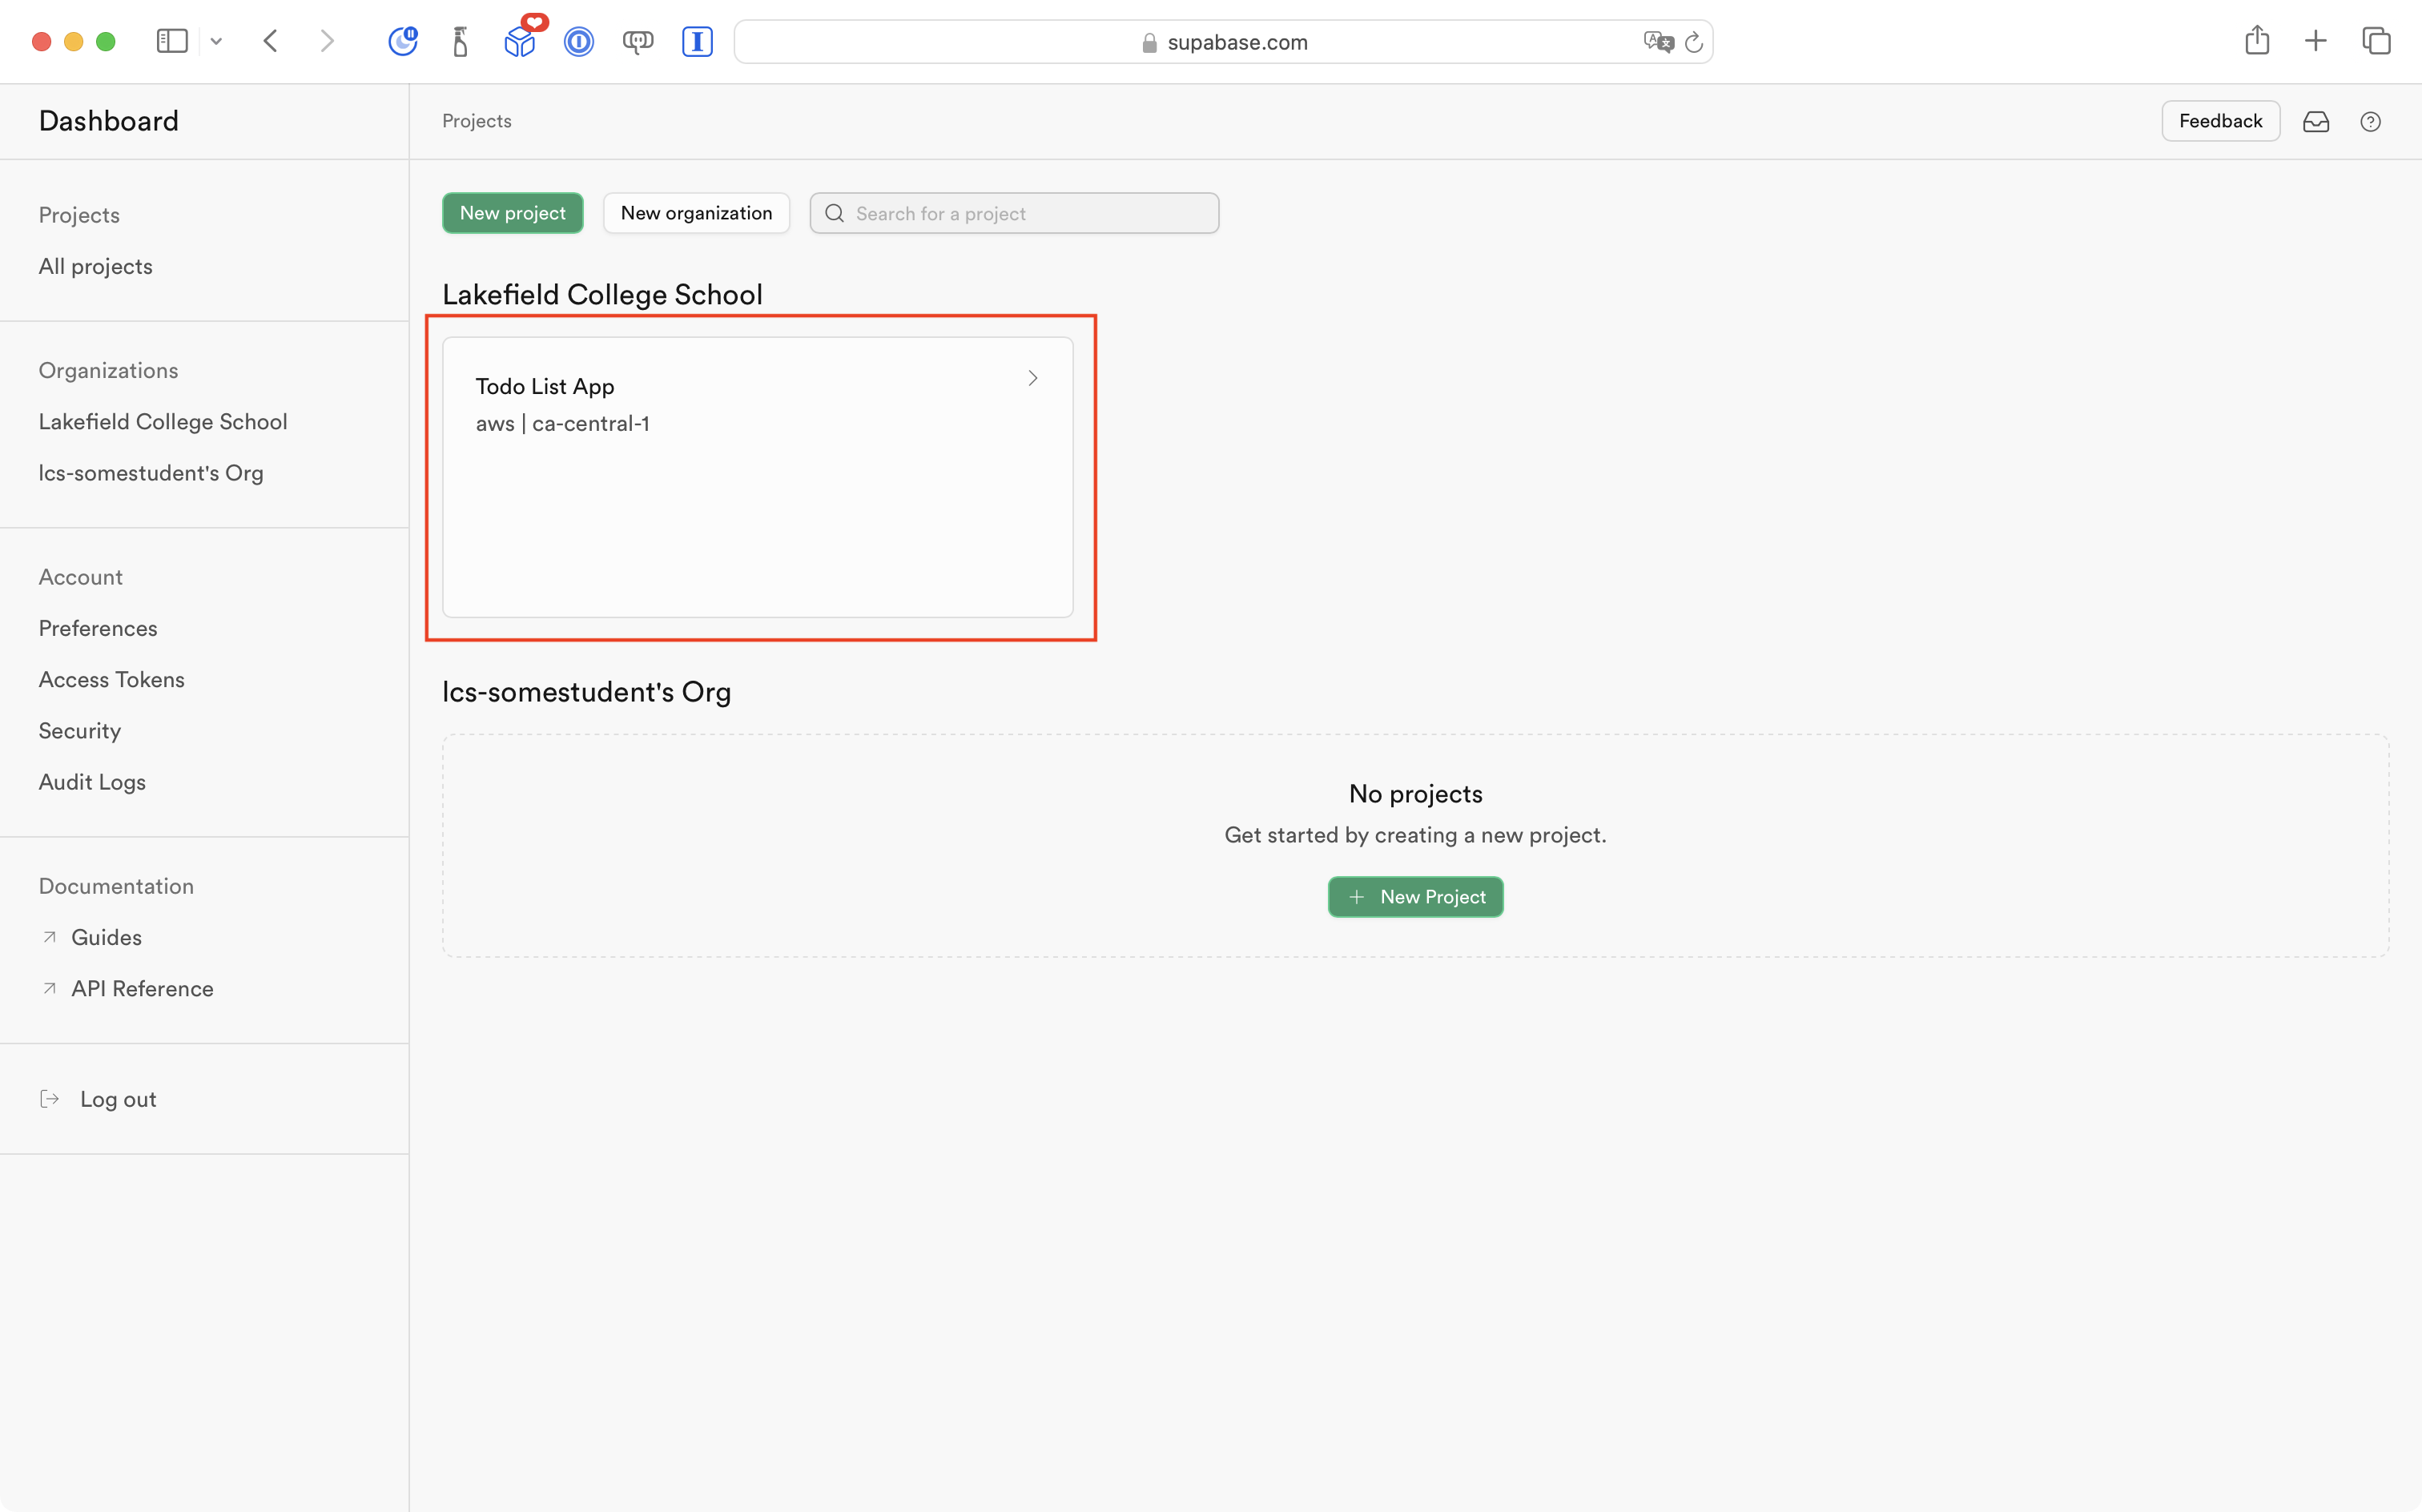Click the translate page icon in address bar
Image resolution: width=2422 pixels, height=1512 pixels.
point(1657,42)
